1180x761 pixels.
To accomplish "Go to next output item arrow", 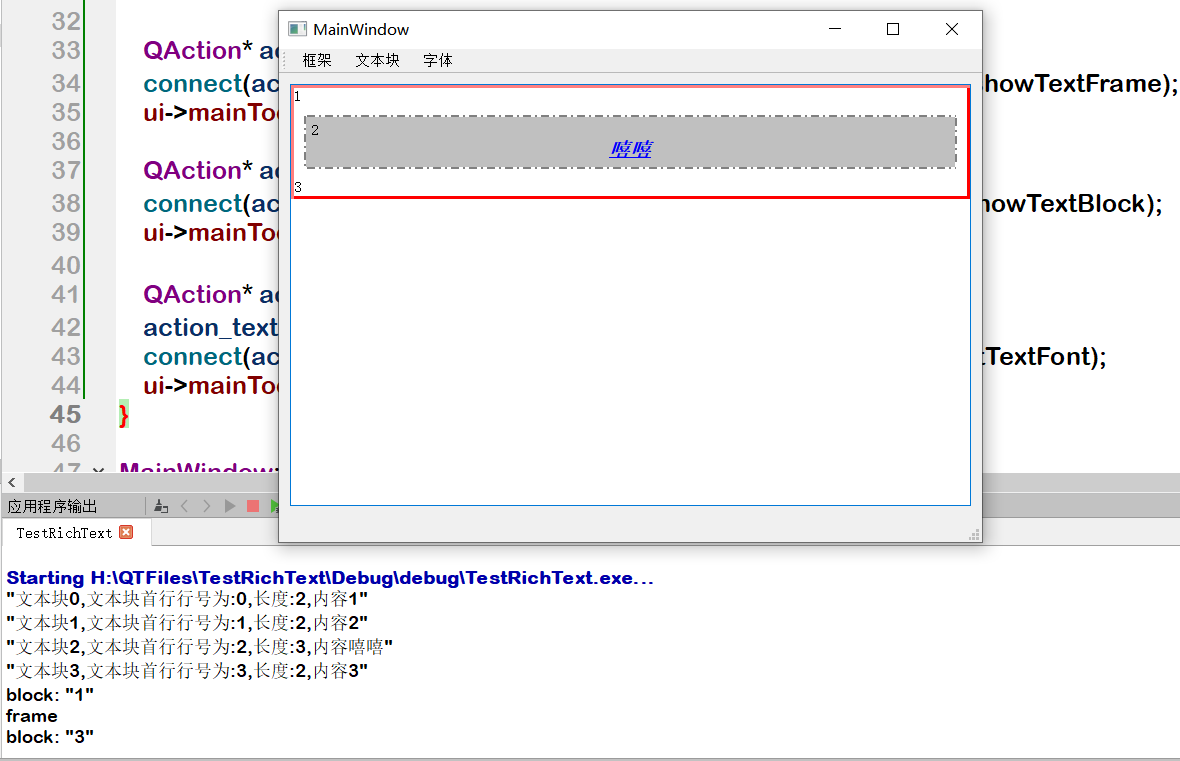I will point(207,506).
